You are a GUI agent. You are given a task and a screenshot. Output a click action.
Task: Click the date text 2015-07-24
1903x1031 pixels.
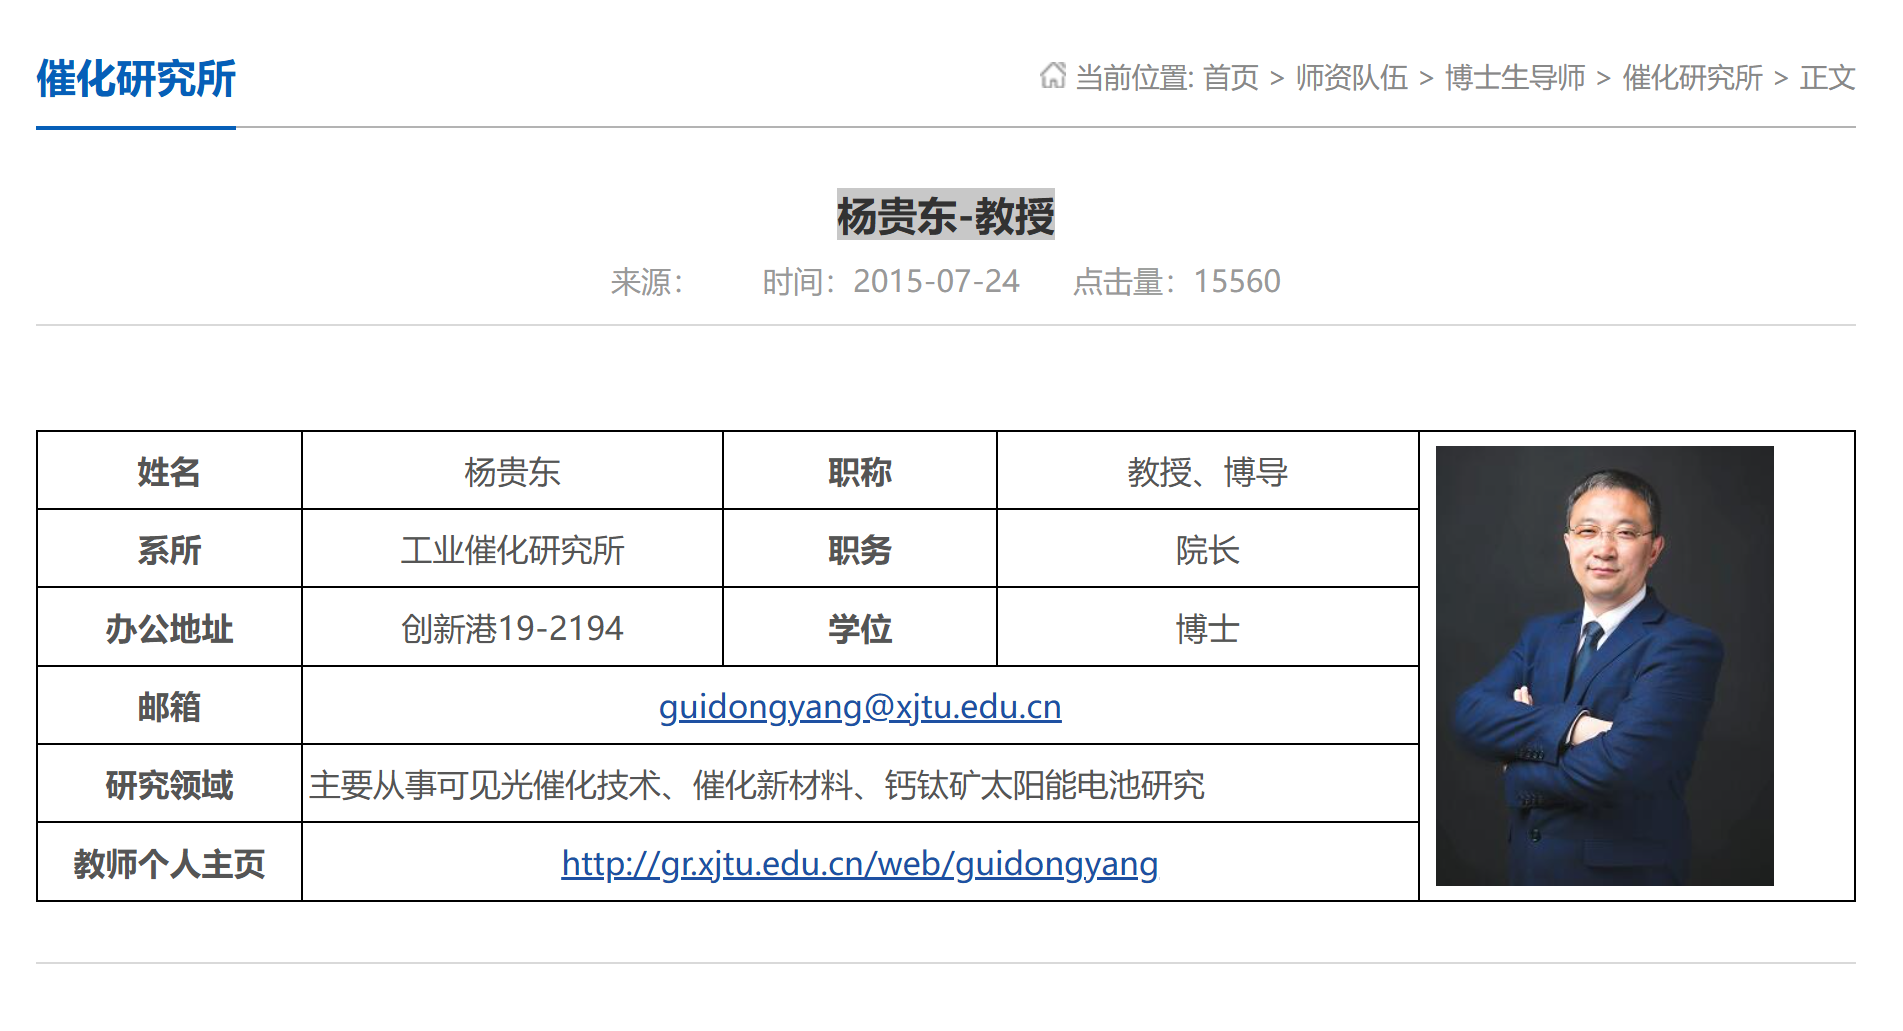[x=936, y=282]
